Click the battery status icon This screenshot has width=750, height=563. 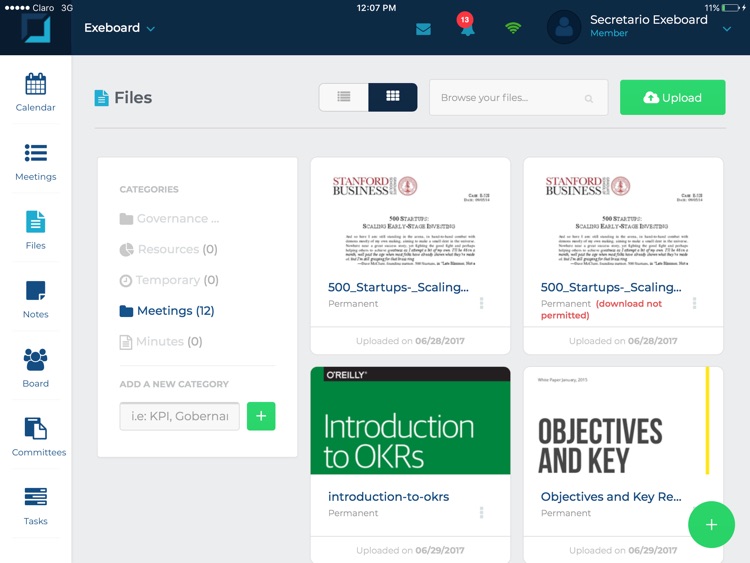tap(731, 8)
